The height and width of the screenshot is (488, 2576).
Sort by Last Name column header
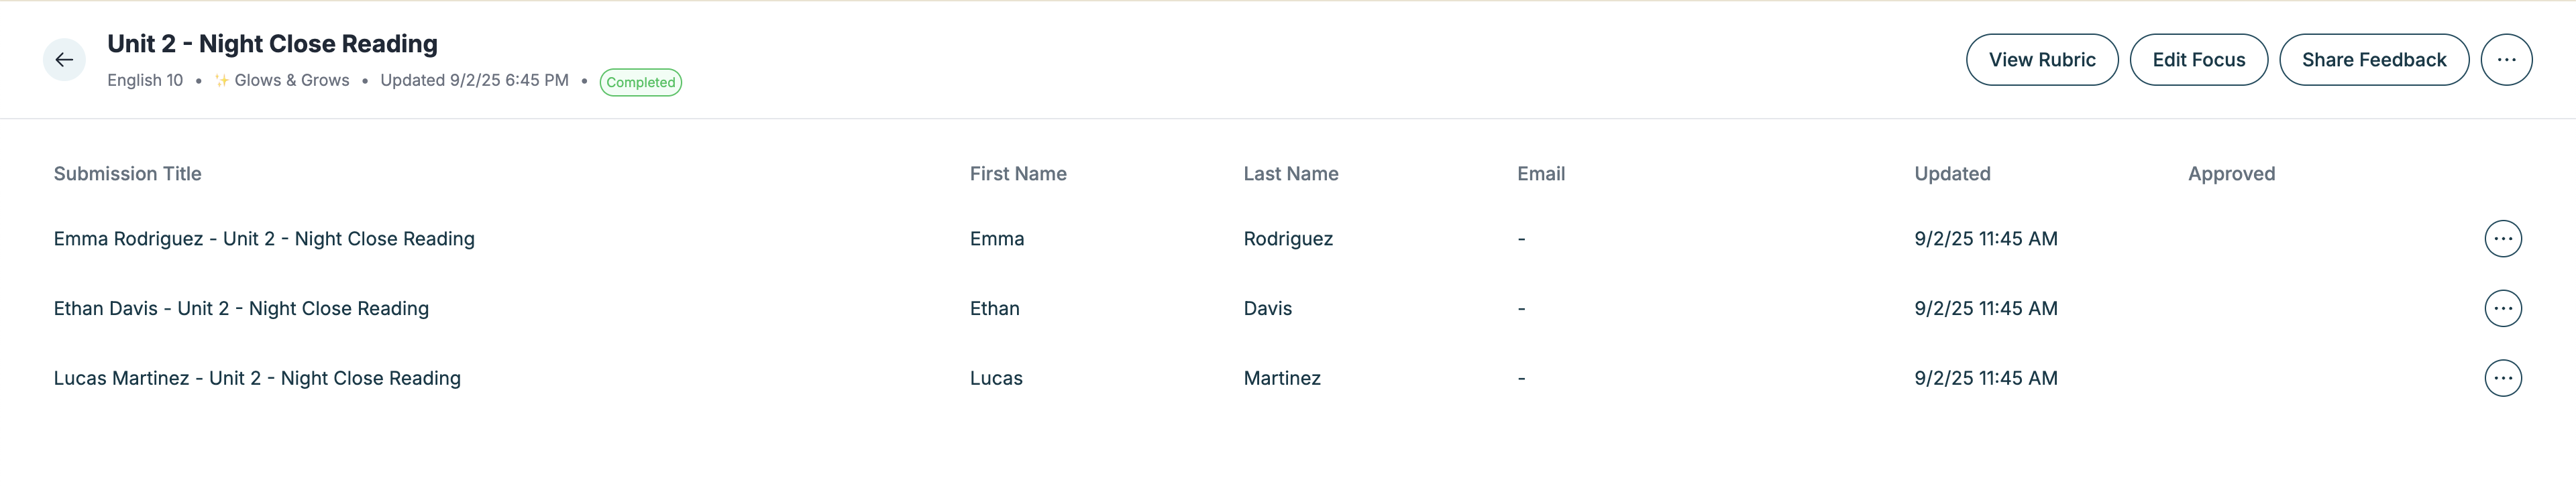[x=1290, y=174]
